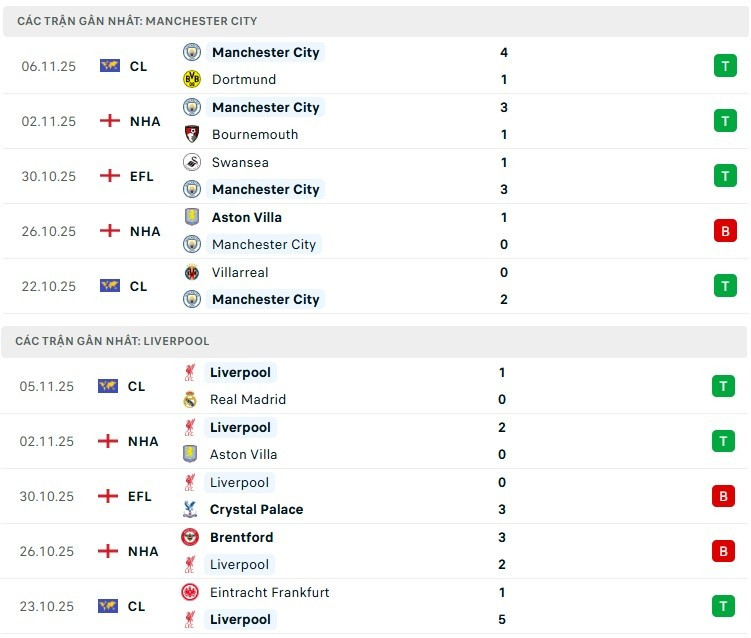Select the Manchester City recent matches header
Viewport: 751px width, 638px height.
(137, 21)
